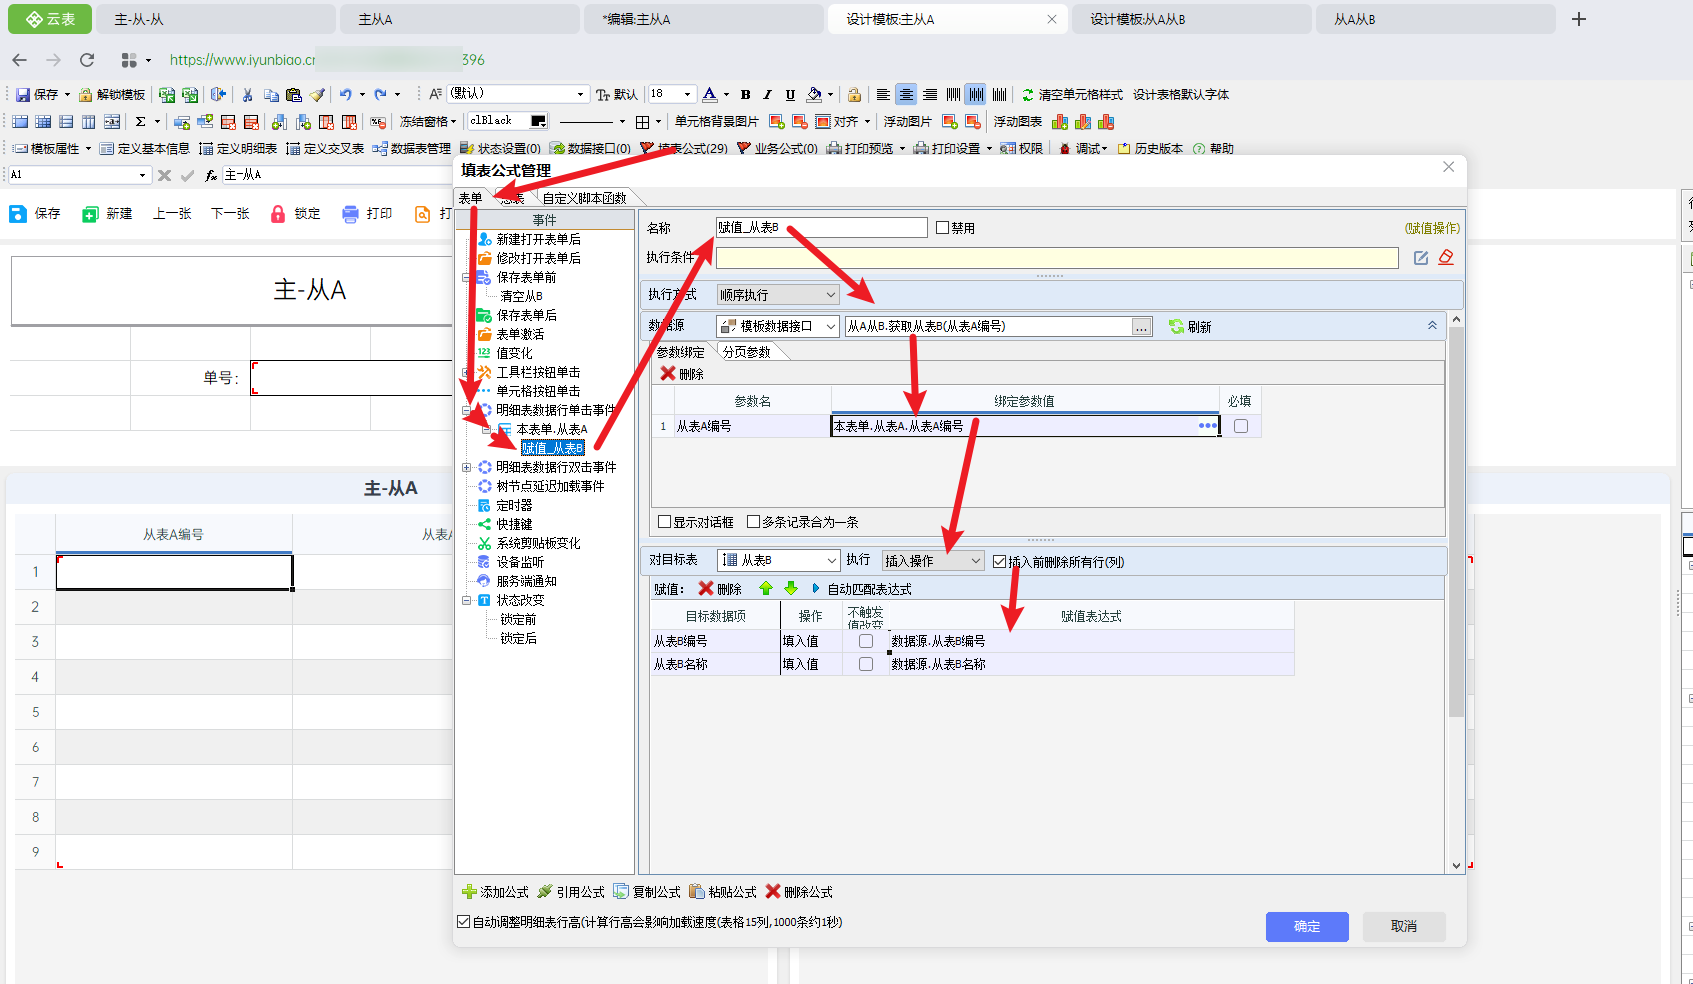
Task: Open the 执行方式 顺序执行 dropdown
Action: pos(778,295)
